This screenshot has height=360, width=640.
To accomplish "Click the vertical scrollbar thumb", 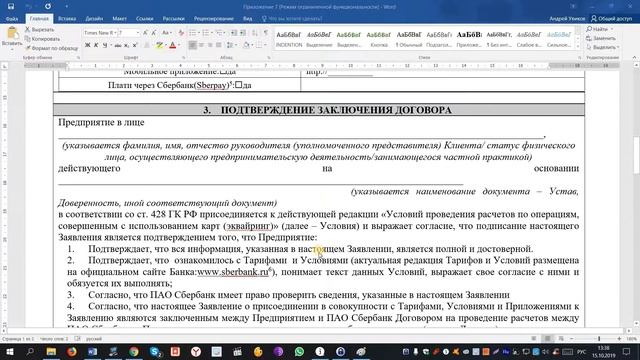I will click(x=636, y=155).
